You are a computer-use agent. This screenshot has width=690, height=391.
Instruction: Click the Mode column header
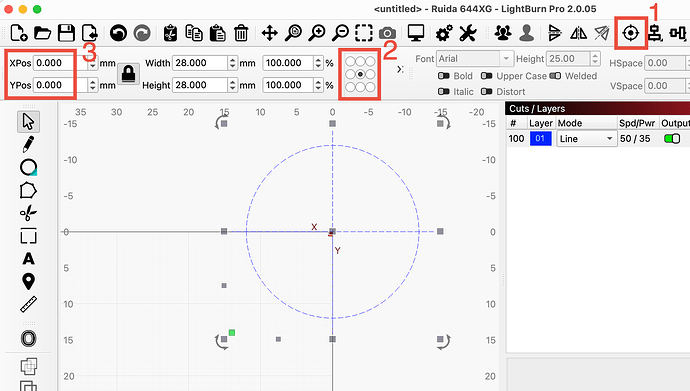click(x=570, y=123)
